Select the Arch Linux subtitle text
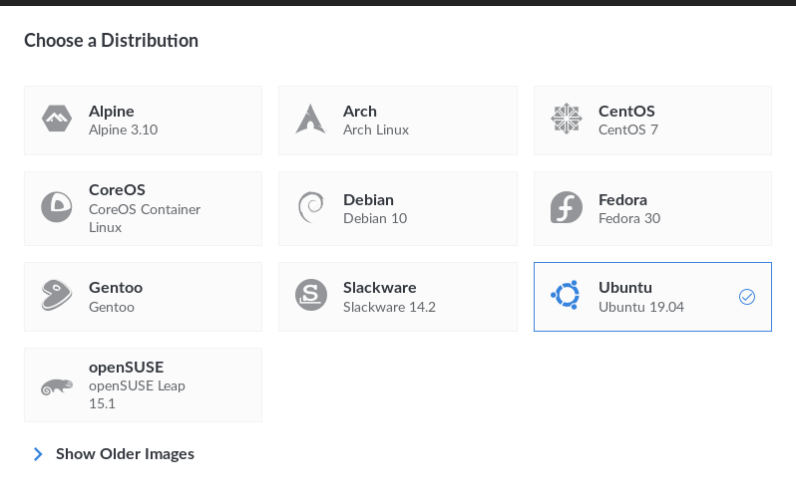This screenshot has width=796, height=502. 376,130
